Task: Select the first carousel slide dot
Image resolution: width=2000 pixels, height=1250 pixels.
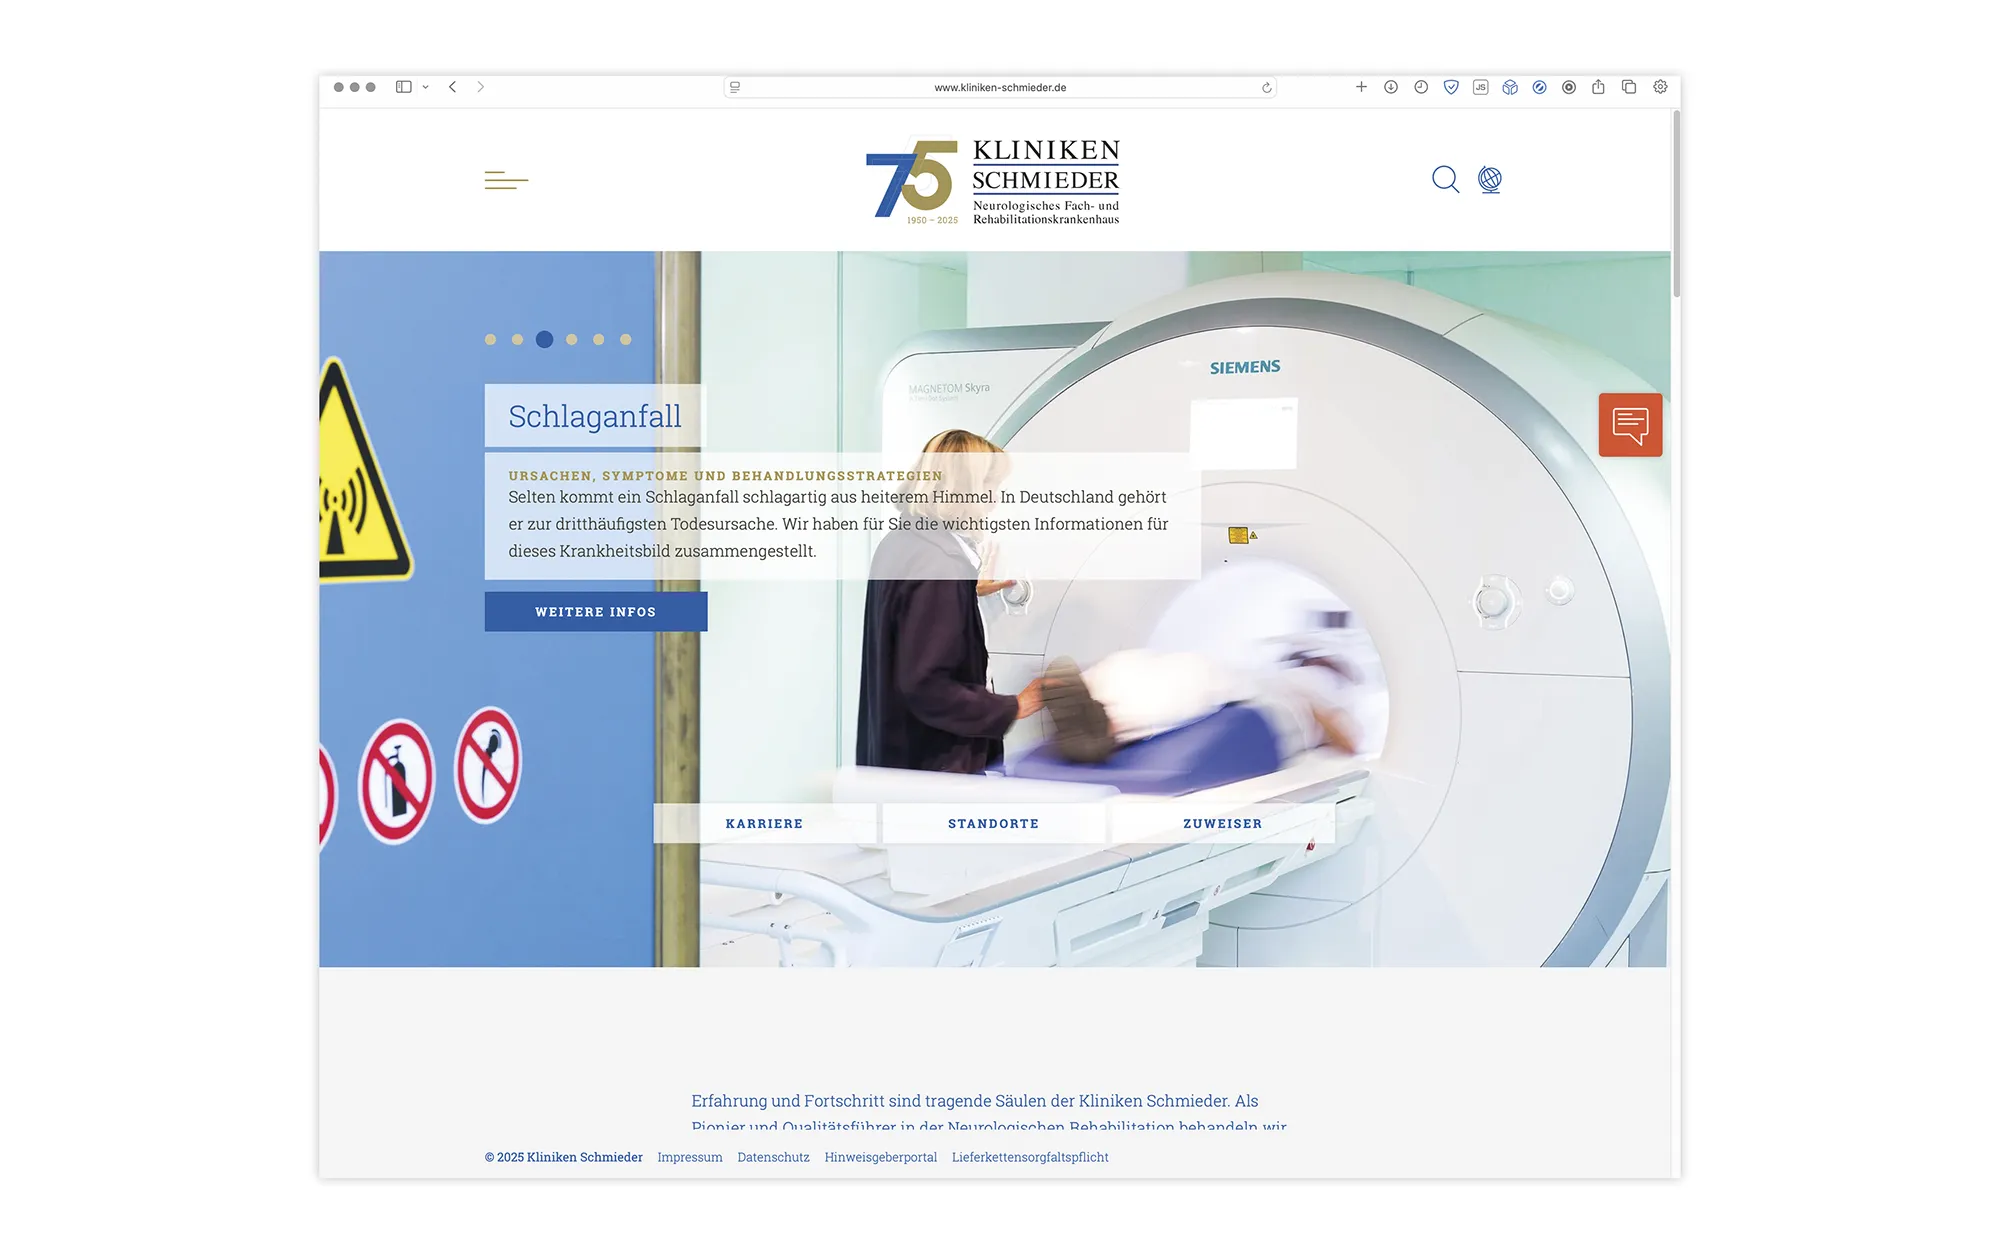Action: (490, 340)
